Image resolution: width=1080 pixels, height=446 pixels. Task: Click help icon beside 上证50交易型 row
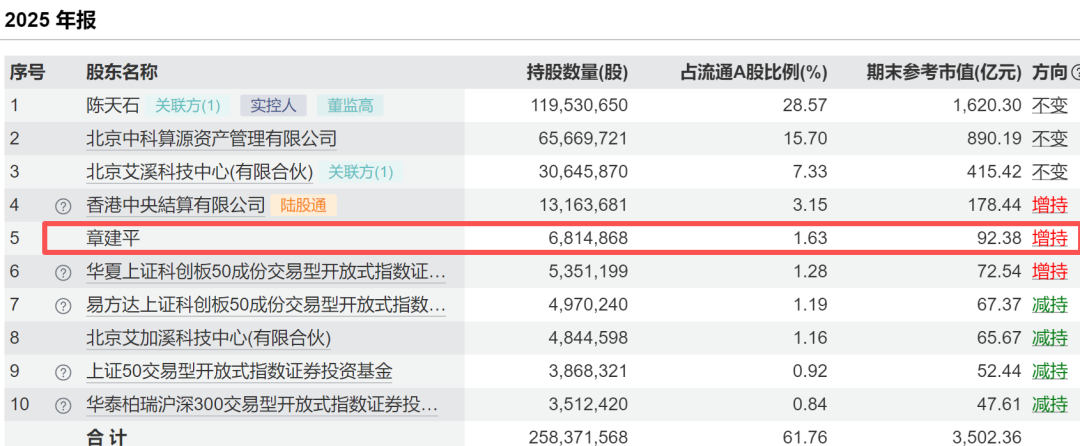pos(63,372)
